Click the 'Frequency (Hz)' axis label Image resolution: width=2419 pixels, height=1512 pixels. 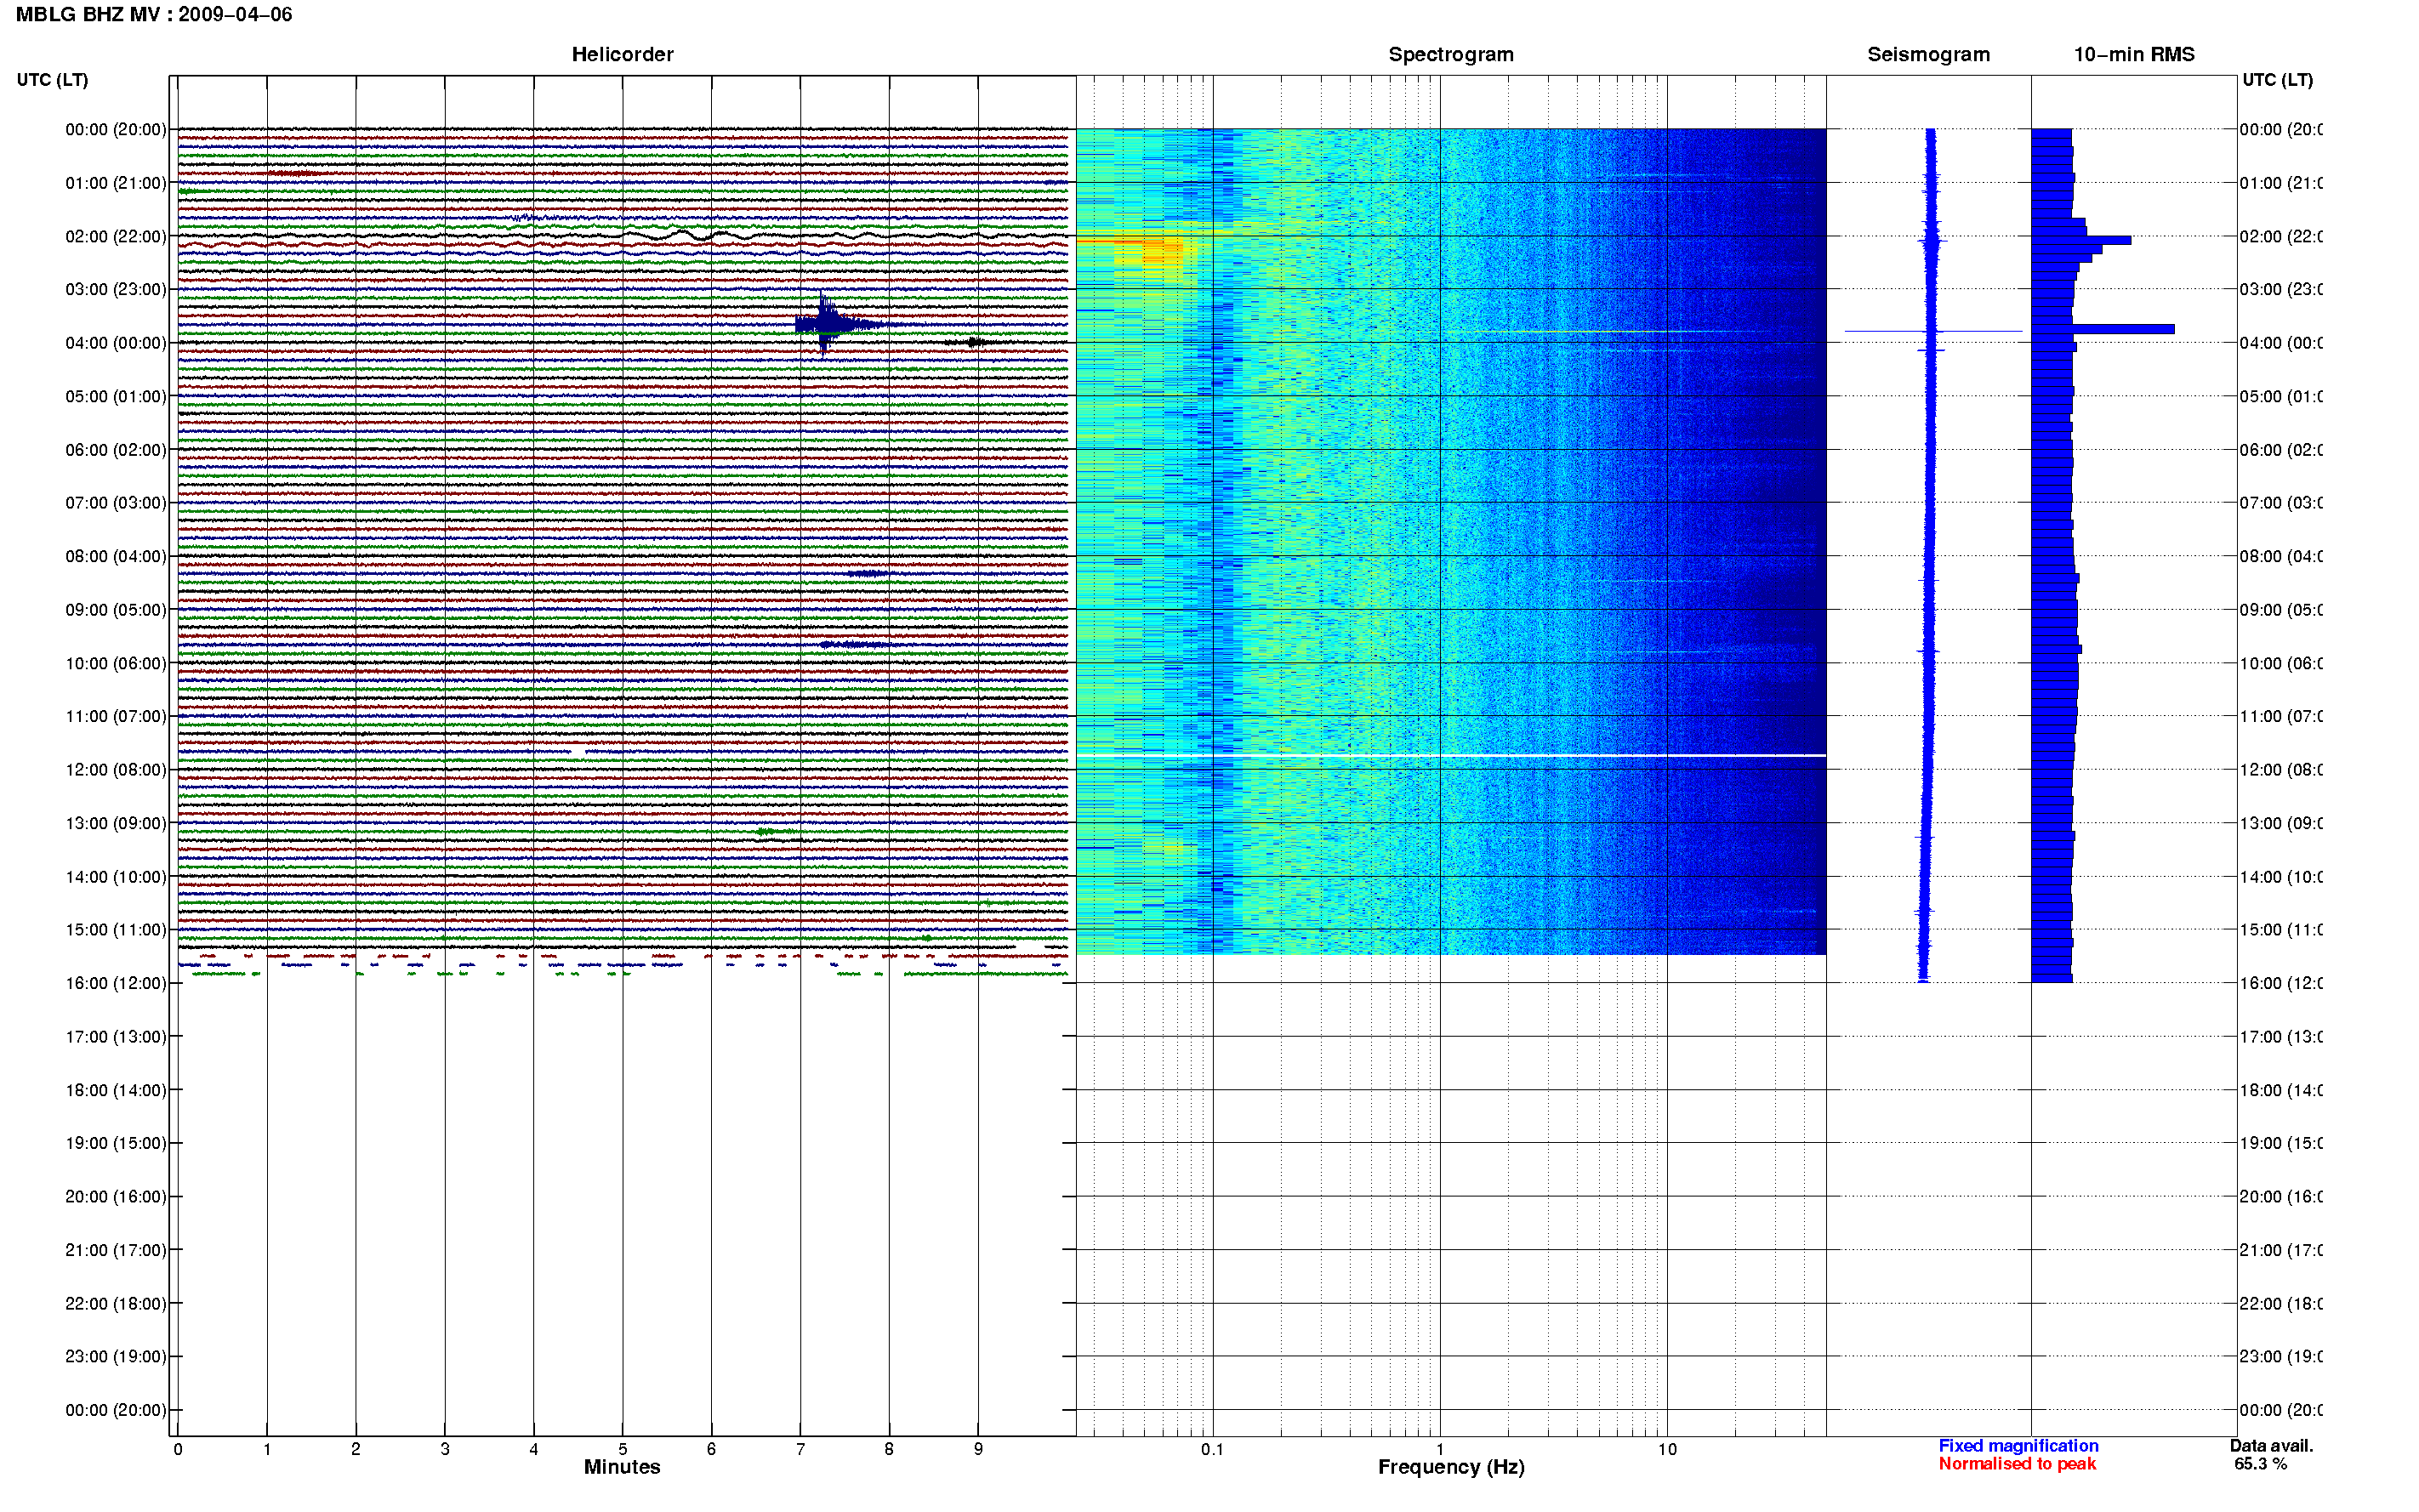(x=1451, y=1467)
